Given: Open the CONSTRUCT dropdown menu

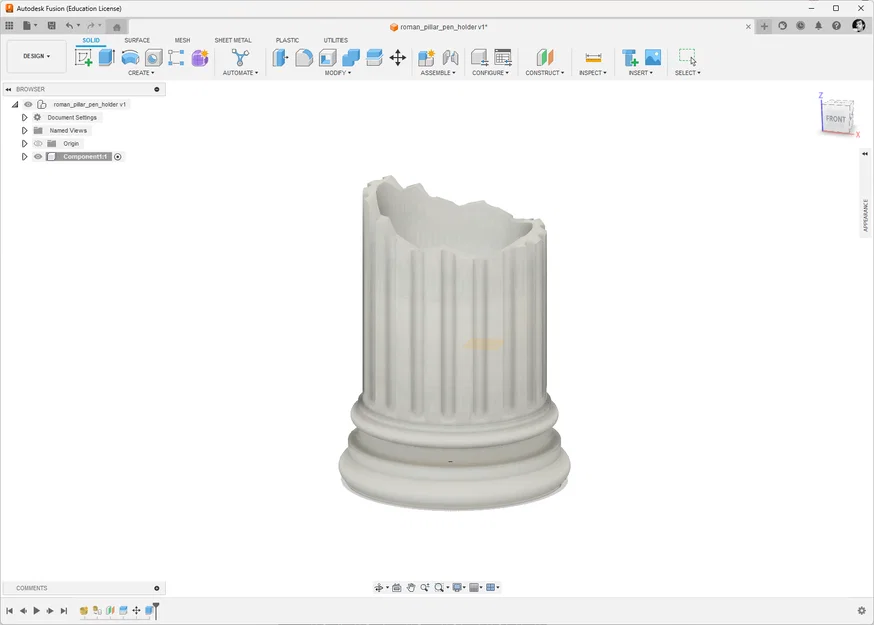Looking at the screenshot, I should pyautogui.click(x=545, y=73).
